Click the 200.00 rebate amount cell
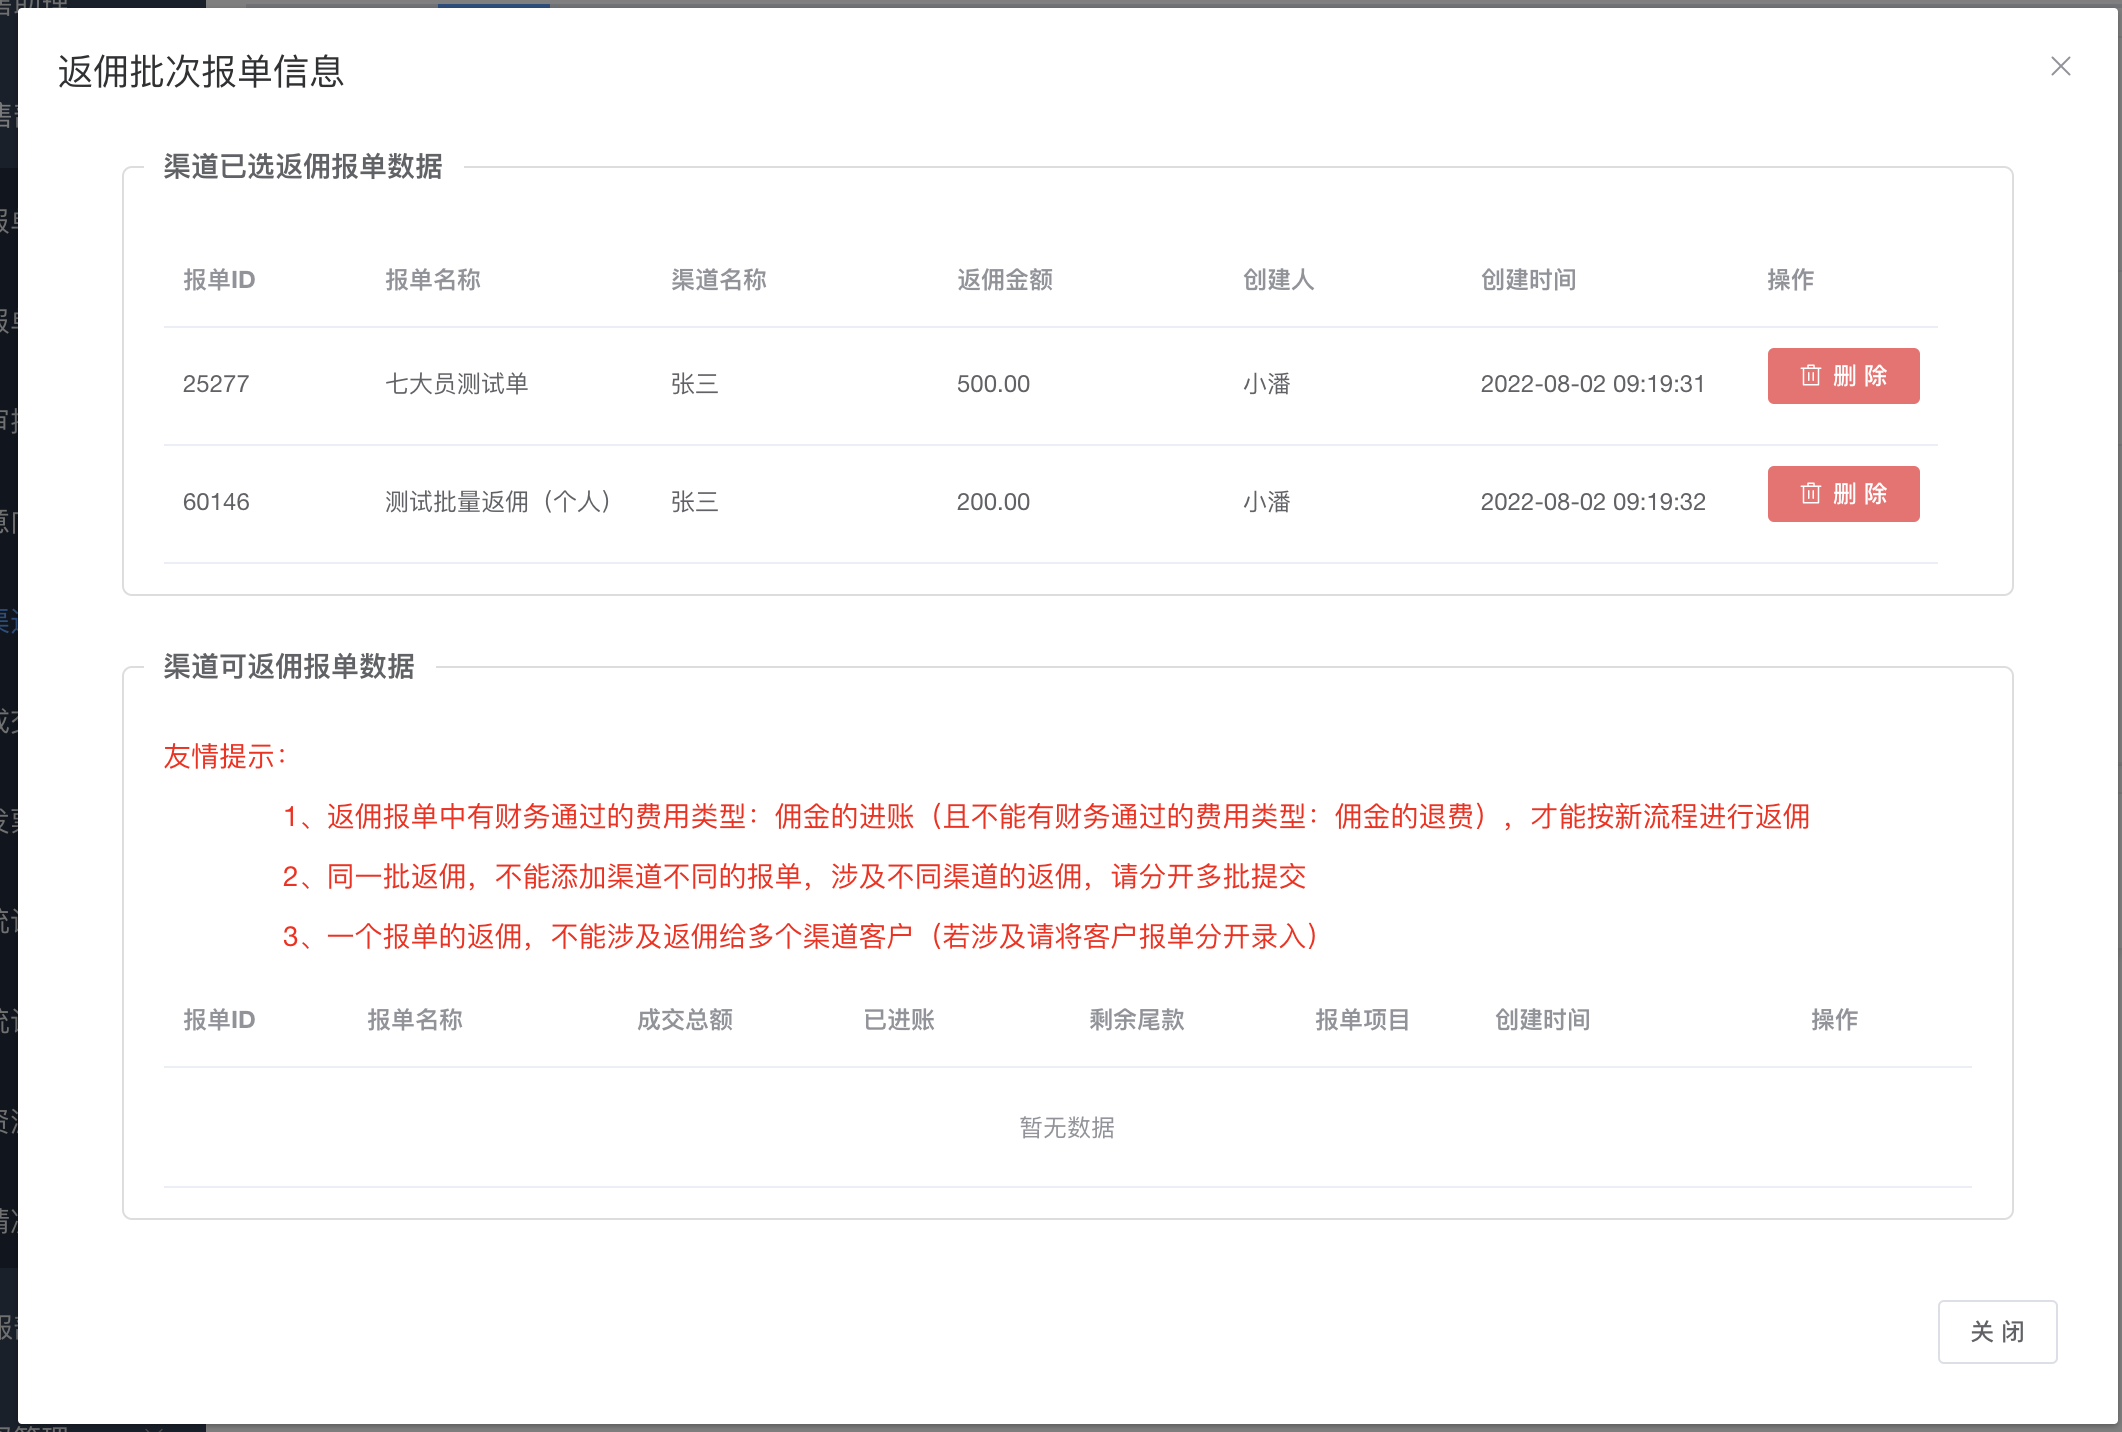 pos(992,502)
